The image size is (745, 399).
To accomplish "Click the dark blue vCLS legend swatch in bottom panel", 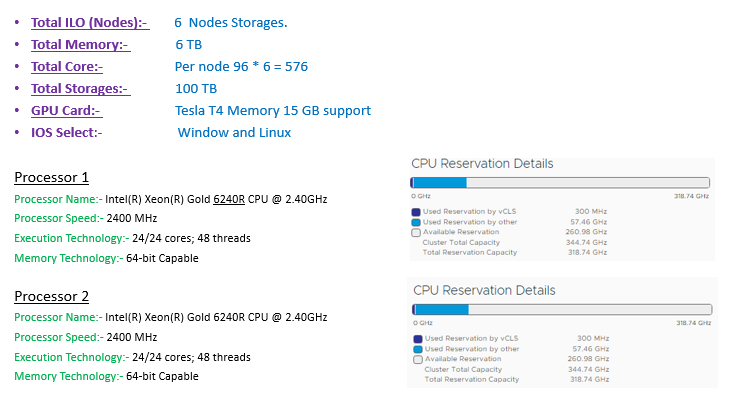I will pyautogui.click(x=418, y=339).
